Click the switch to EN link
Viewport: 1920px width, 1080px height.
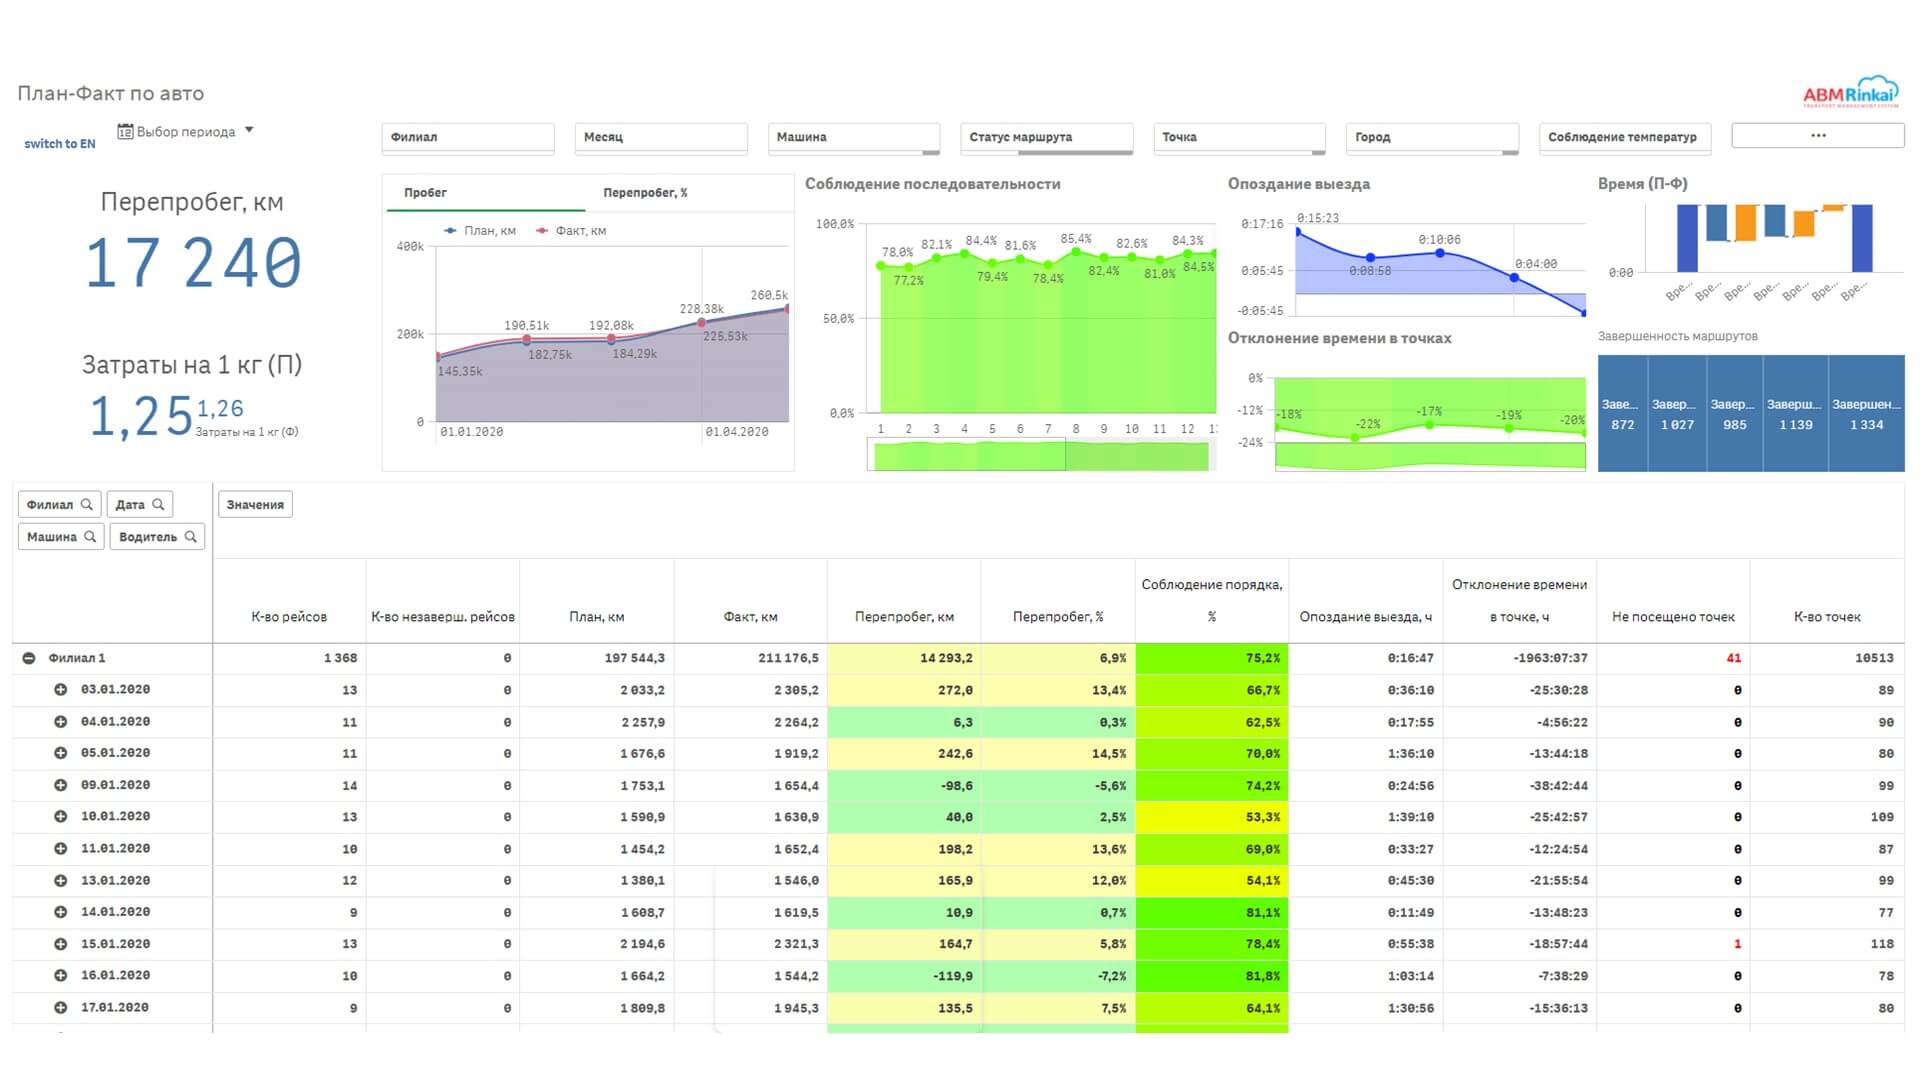coord(60,144)
